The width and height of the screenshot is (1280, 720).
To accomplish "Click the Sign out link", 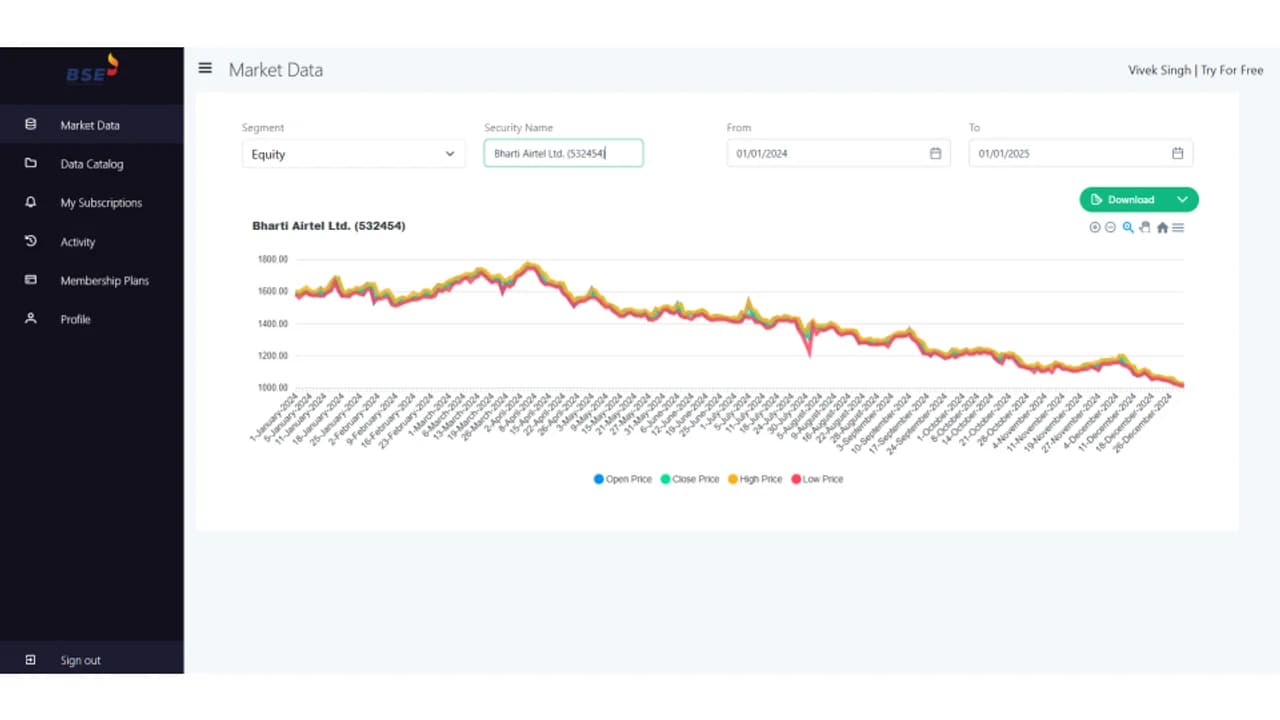I will point(80,660).
